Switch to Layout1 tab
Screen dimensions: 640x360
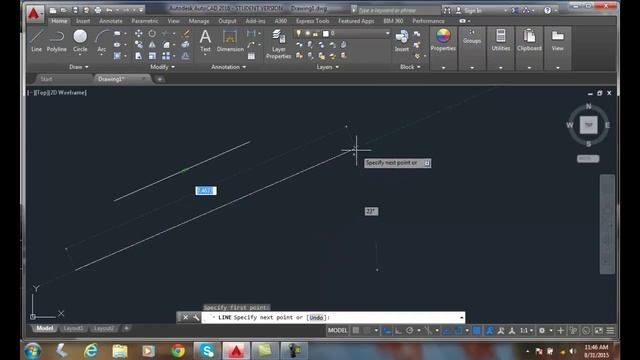[73, 329]
